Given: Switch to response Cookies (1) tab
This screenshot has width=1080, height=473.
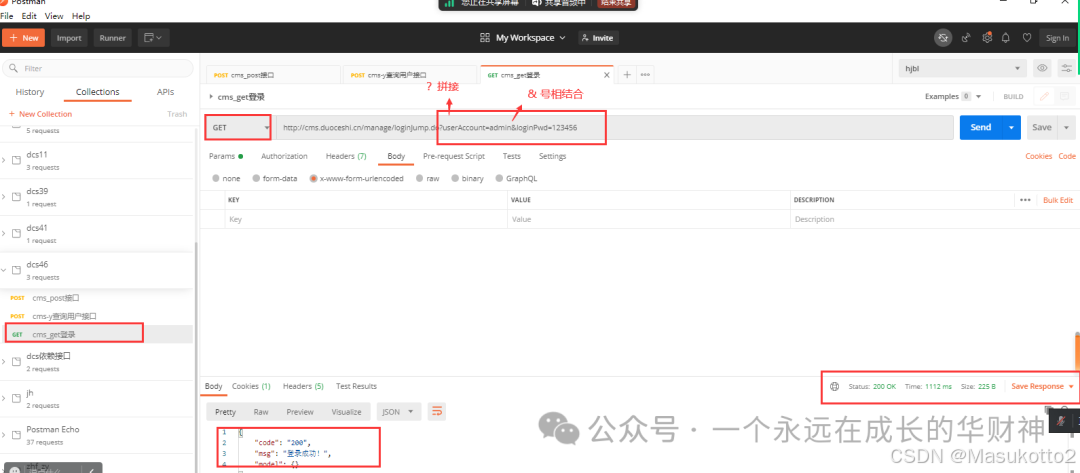Looking at the screenshot, I should (x=251, y=386).
